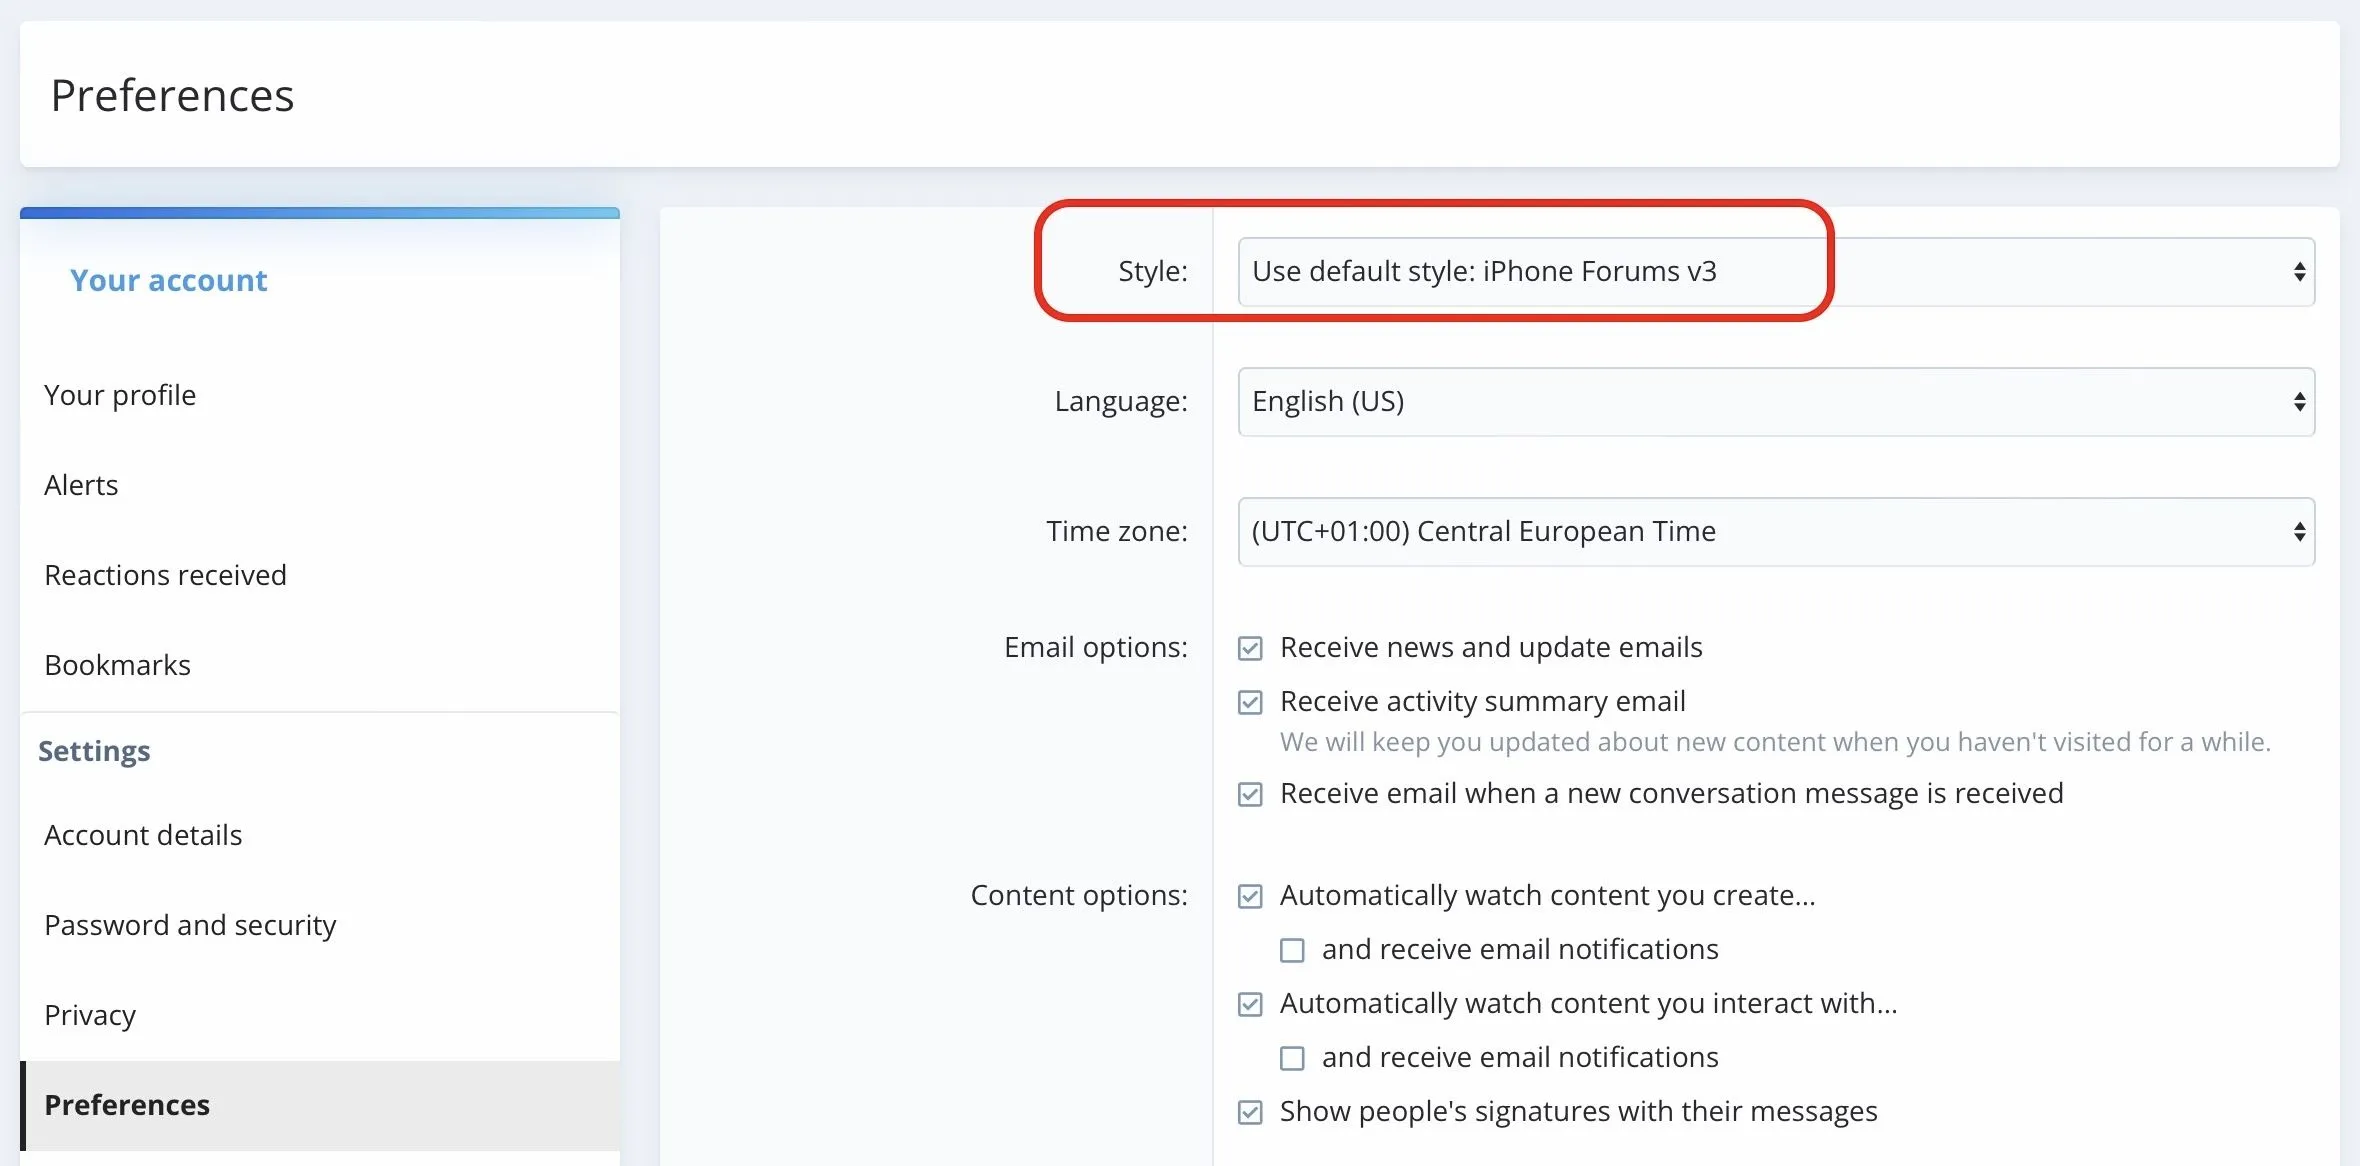Click the Your account heading link

(x=168, y=281)
